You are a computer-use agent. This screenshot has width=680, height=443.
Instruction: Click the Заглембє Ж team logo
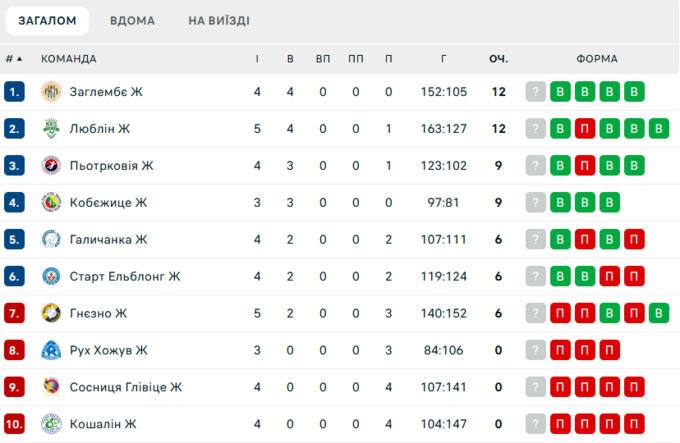click(51, 92)
